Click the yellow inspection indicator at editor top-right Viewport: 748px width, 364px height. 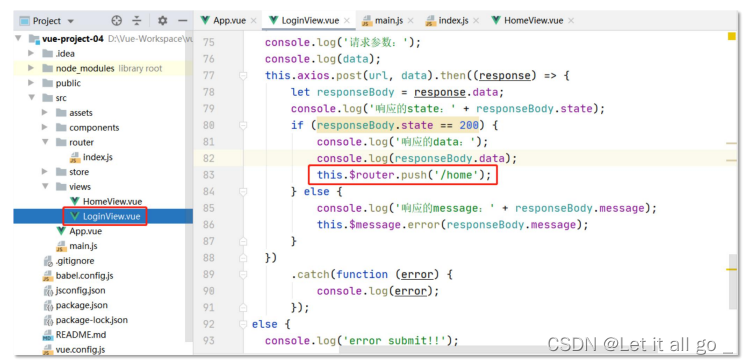point(731,36)
